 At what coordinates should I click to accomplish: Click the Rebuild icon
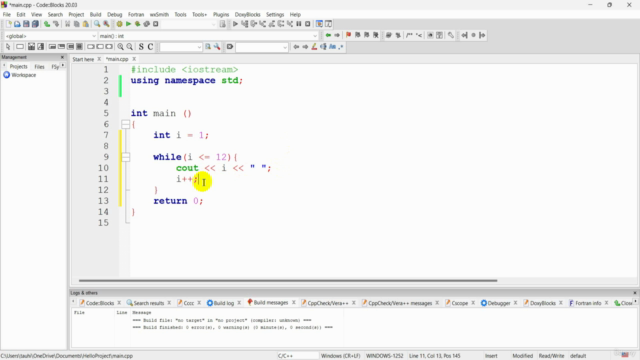[147, 24]
